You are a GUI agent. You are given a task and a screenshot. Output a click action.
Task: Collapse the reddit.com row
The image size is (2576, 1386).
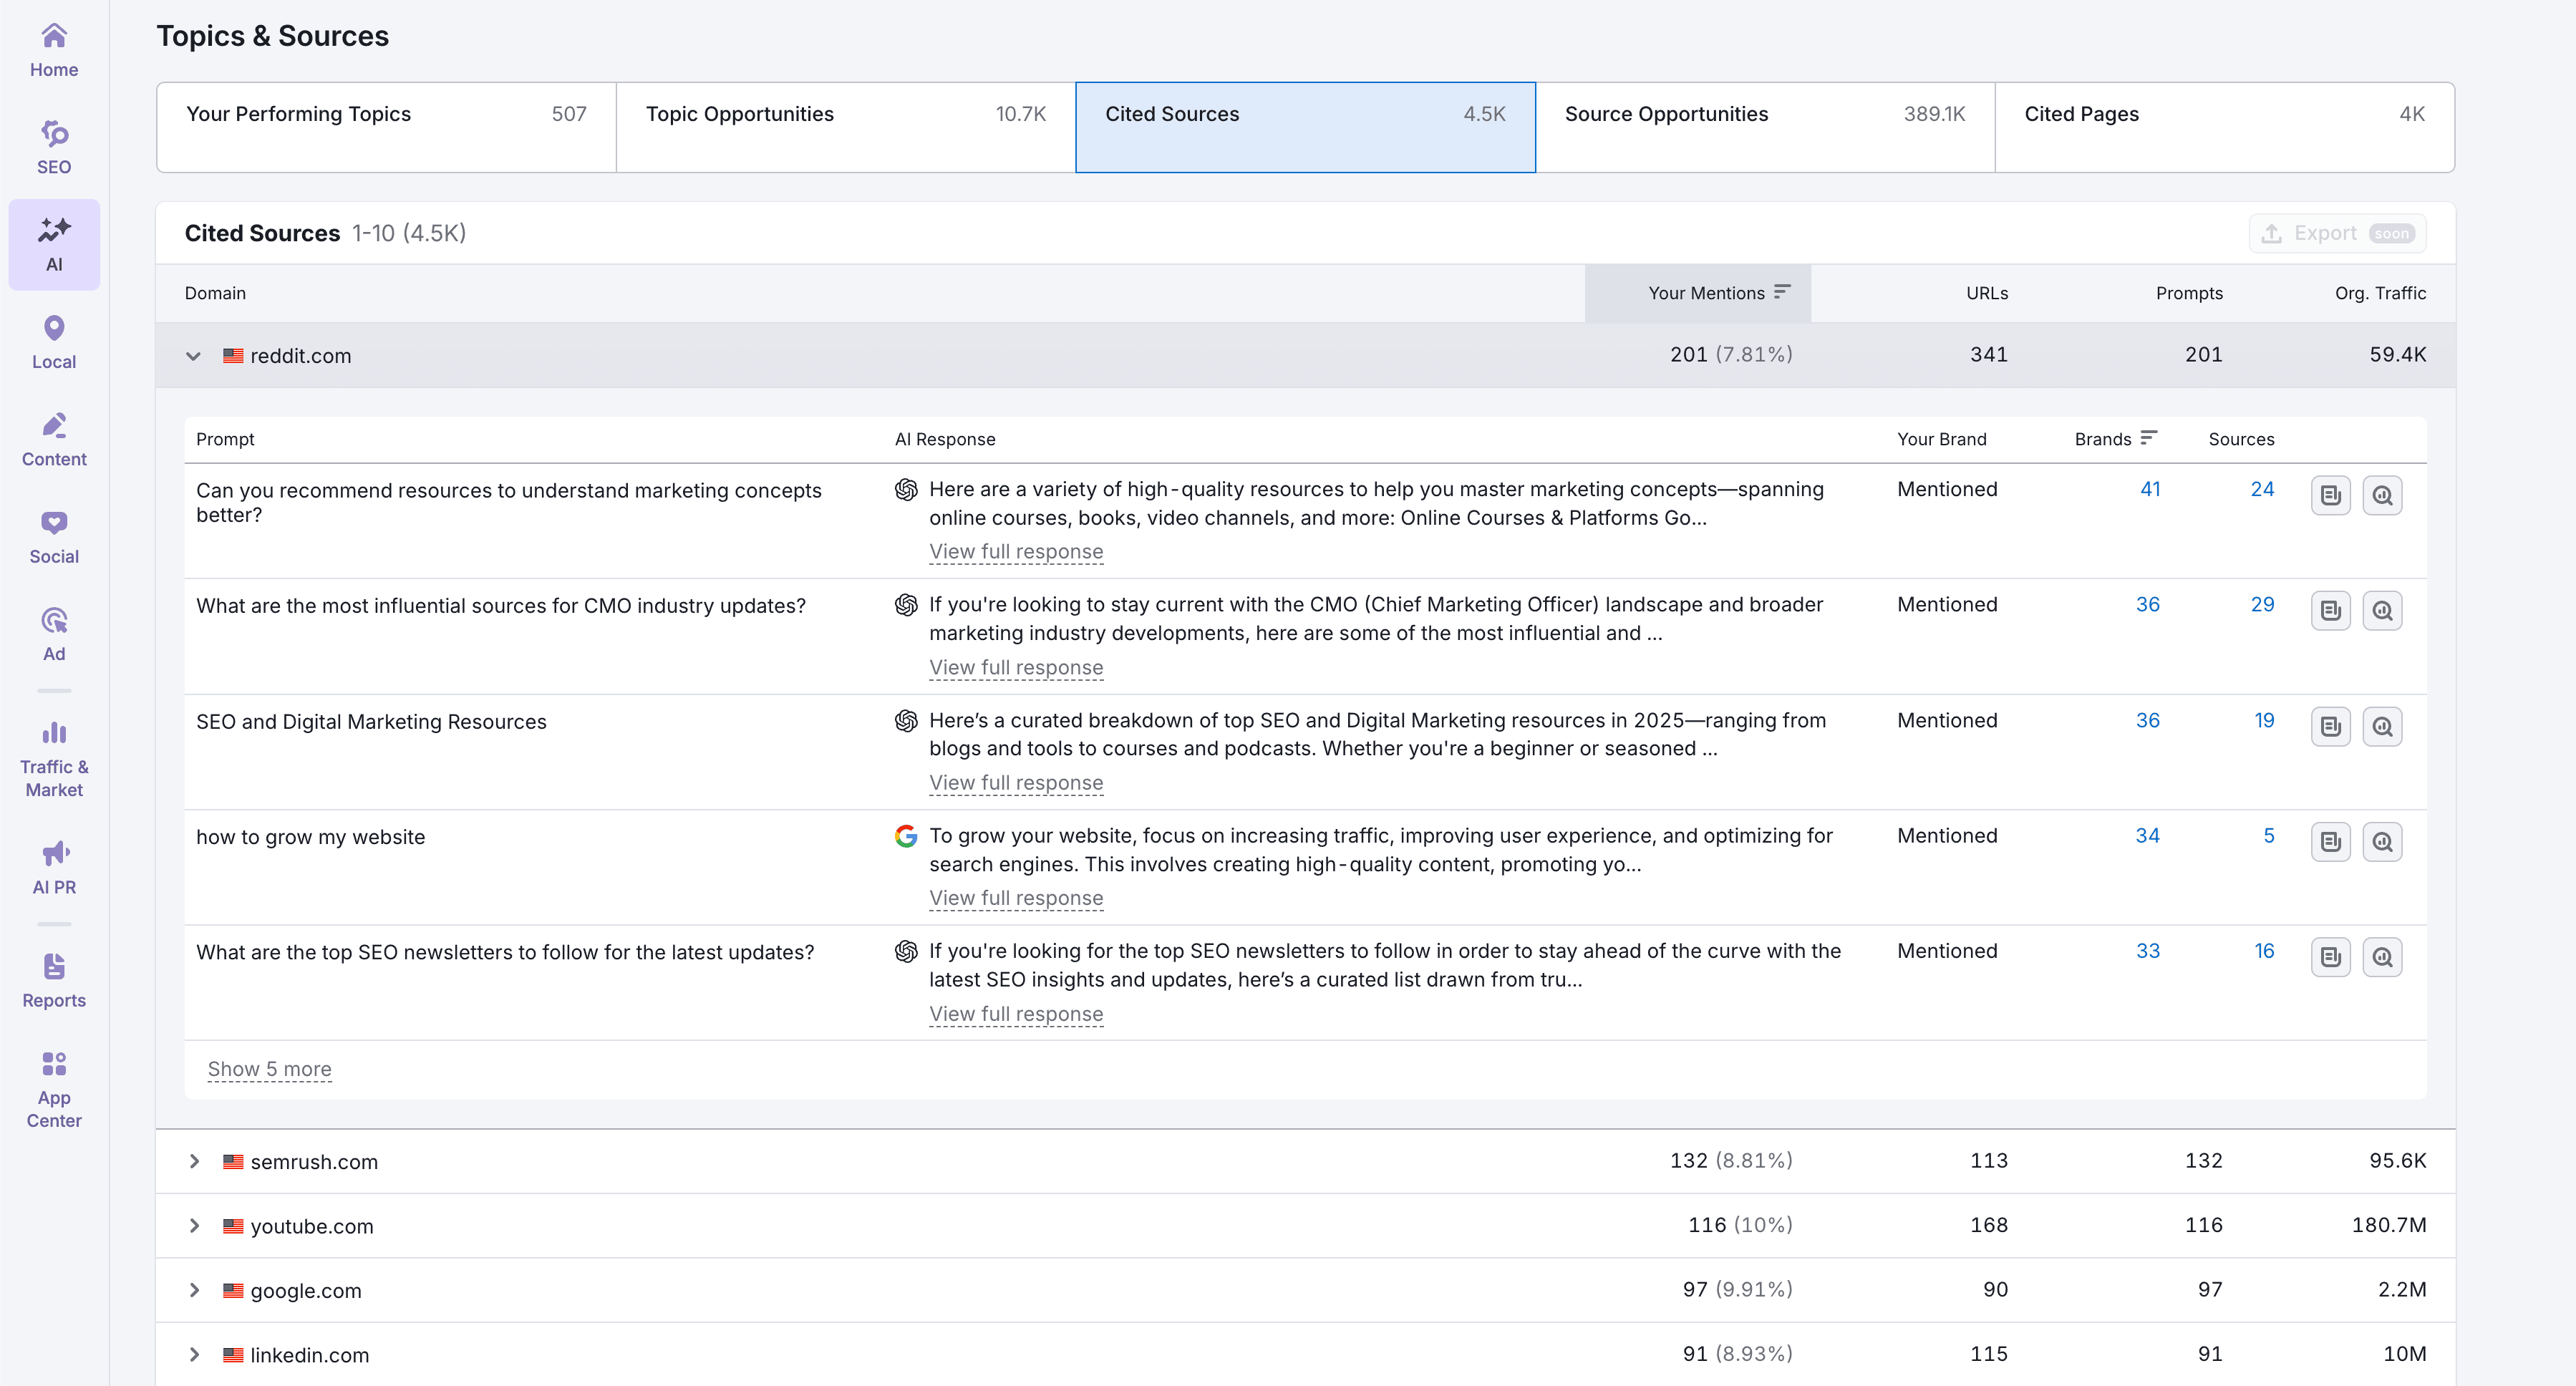(x=193, y=356)
